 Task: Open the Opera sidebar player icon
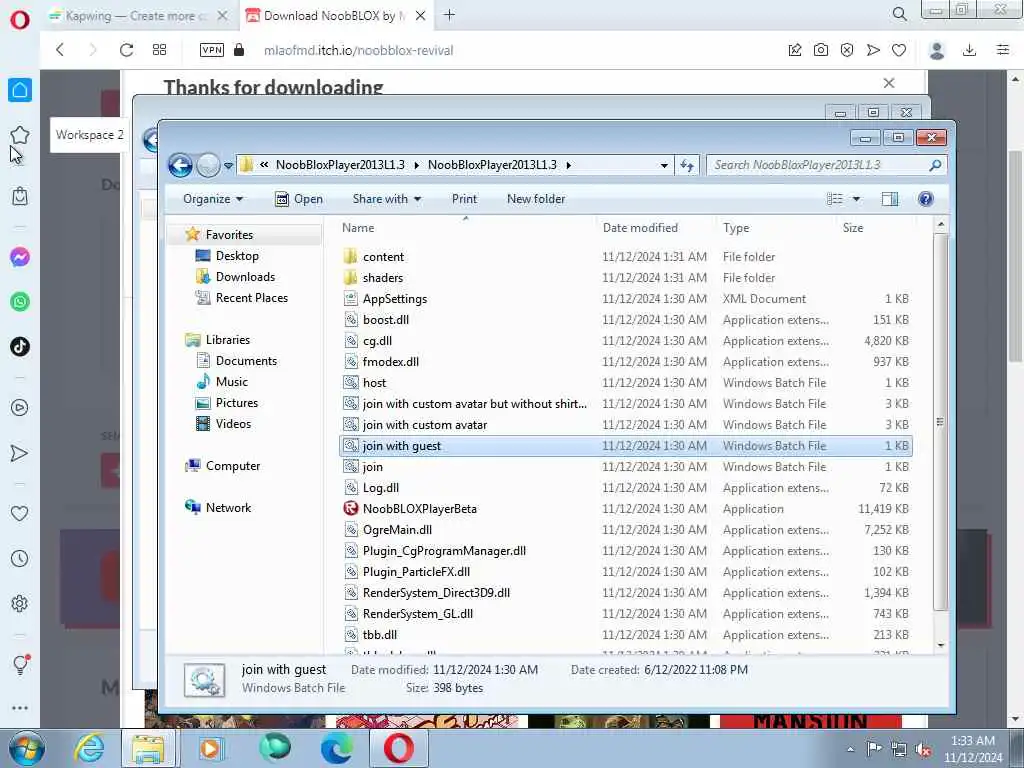tap(20, 408)
